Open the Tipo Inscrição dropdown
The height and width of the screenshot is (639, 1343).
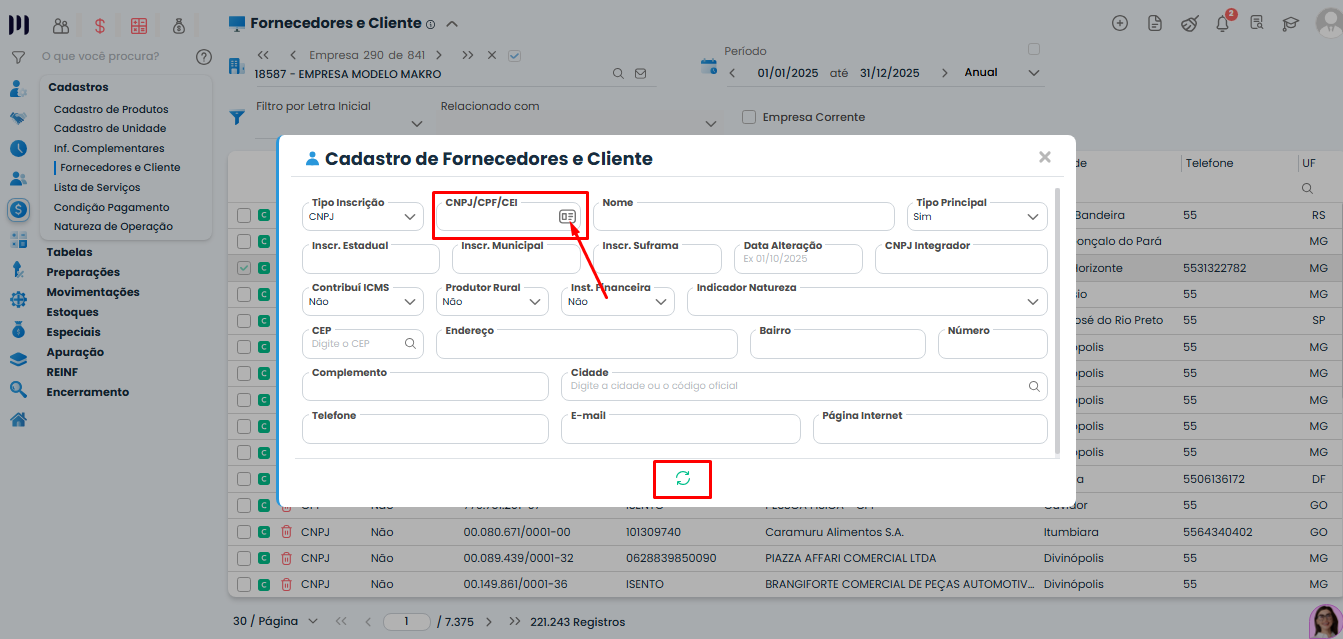coord(362,216)
